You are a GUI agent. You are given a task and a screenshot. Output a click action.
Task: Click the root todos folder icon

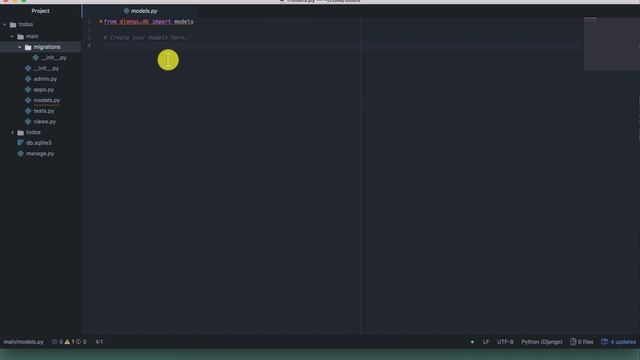(13, 24)
